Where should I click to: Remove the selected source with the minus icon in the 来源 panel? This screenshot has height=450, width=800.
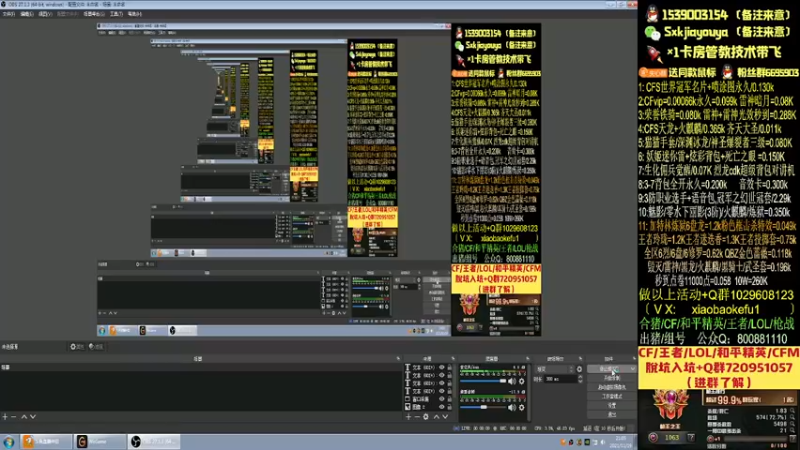click(417, 417)
